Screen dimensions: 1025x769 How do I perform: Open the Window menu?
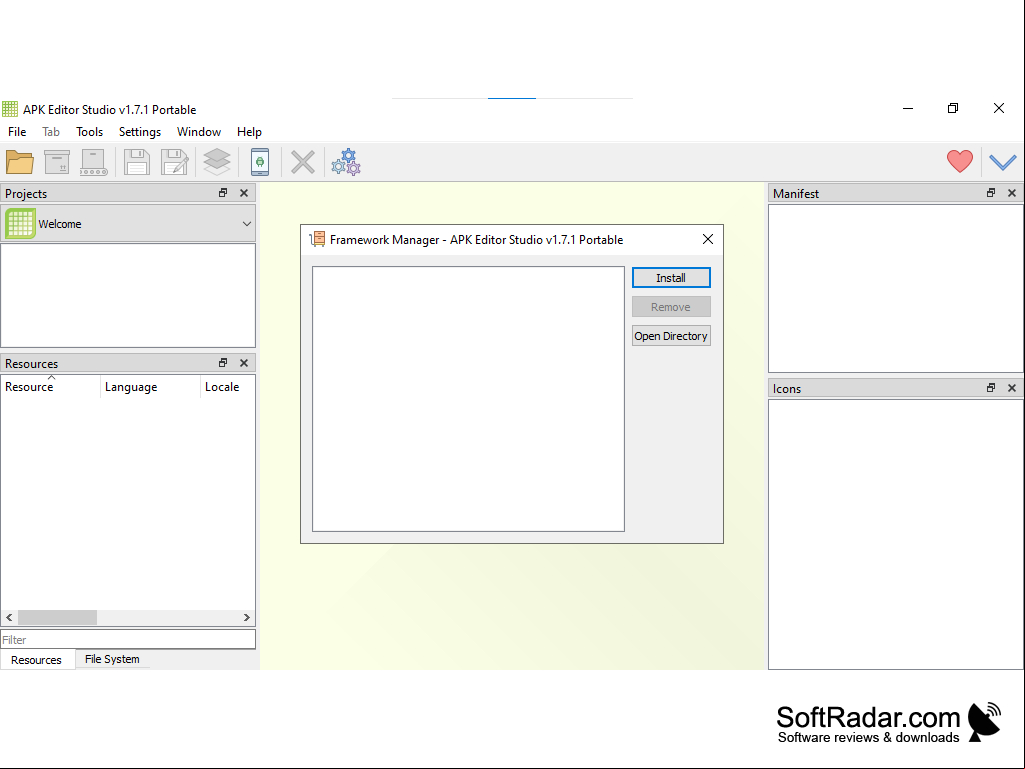click(199, 131)
